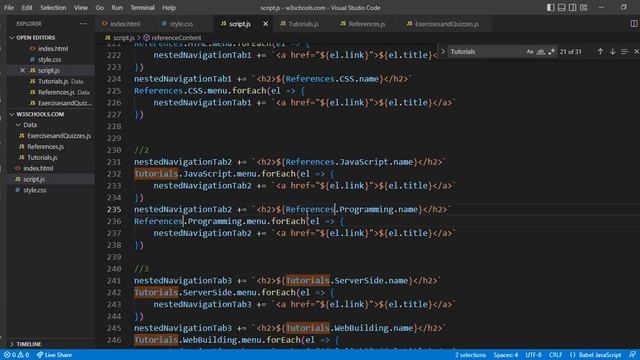This screenshot has width=640, height=360.
Task: Toggle match case in find box
Action: tap(529, 51)
